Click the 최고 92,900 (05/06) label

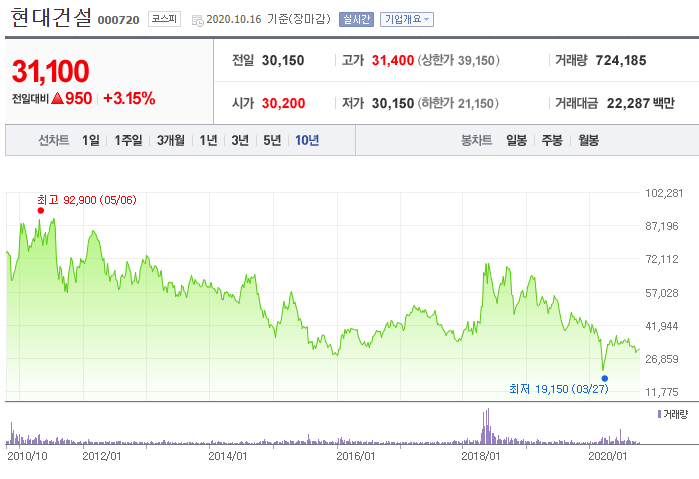[x=87, y=200]
